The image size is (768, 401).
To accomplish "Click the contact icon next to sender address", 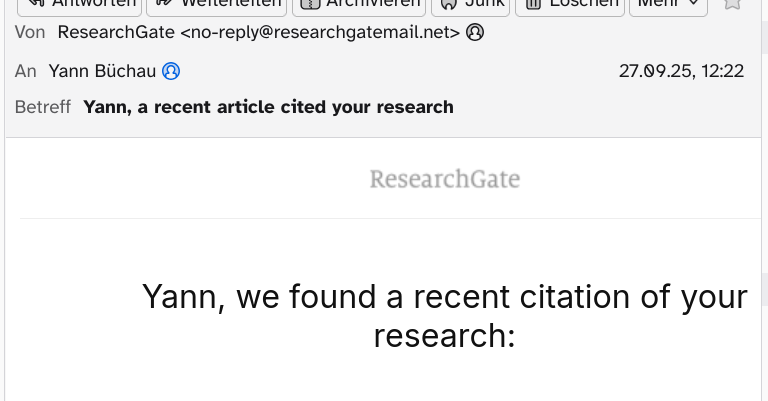I will [x=475, y=32].
